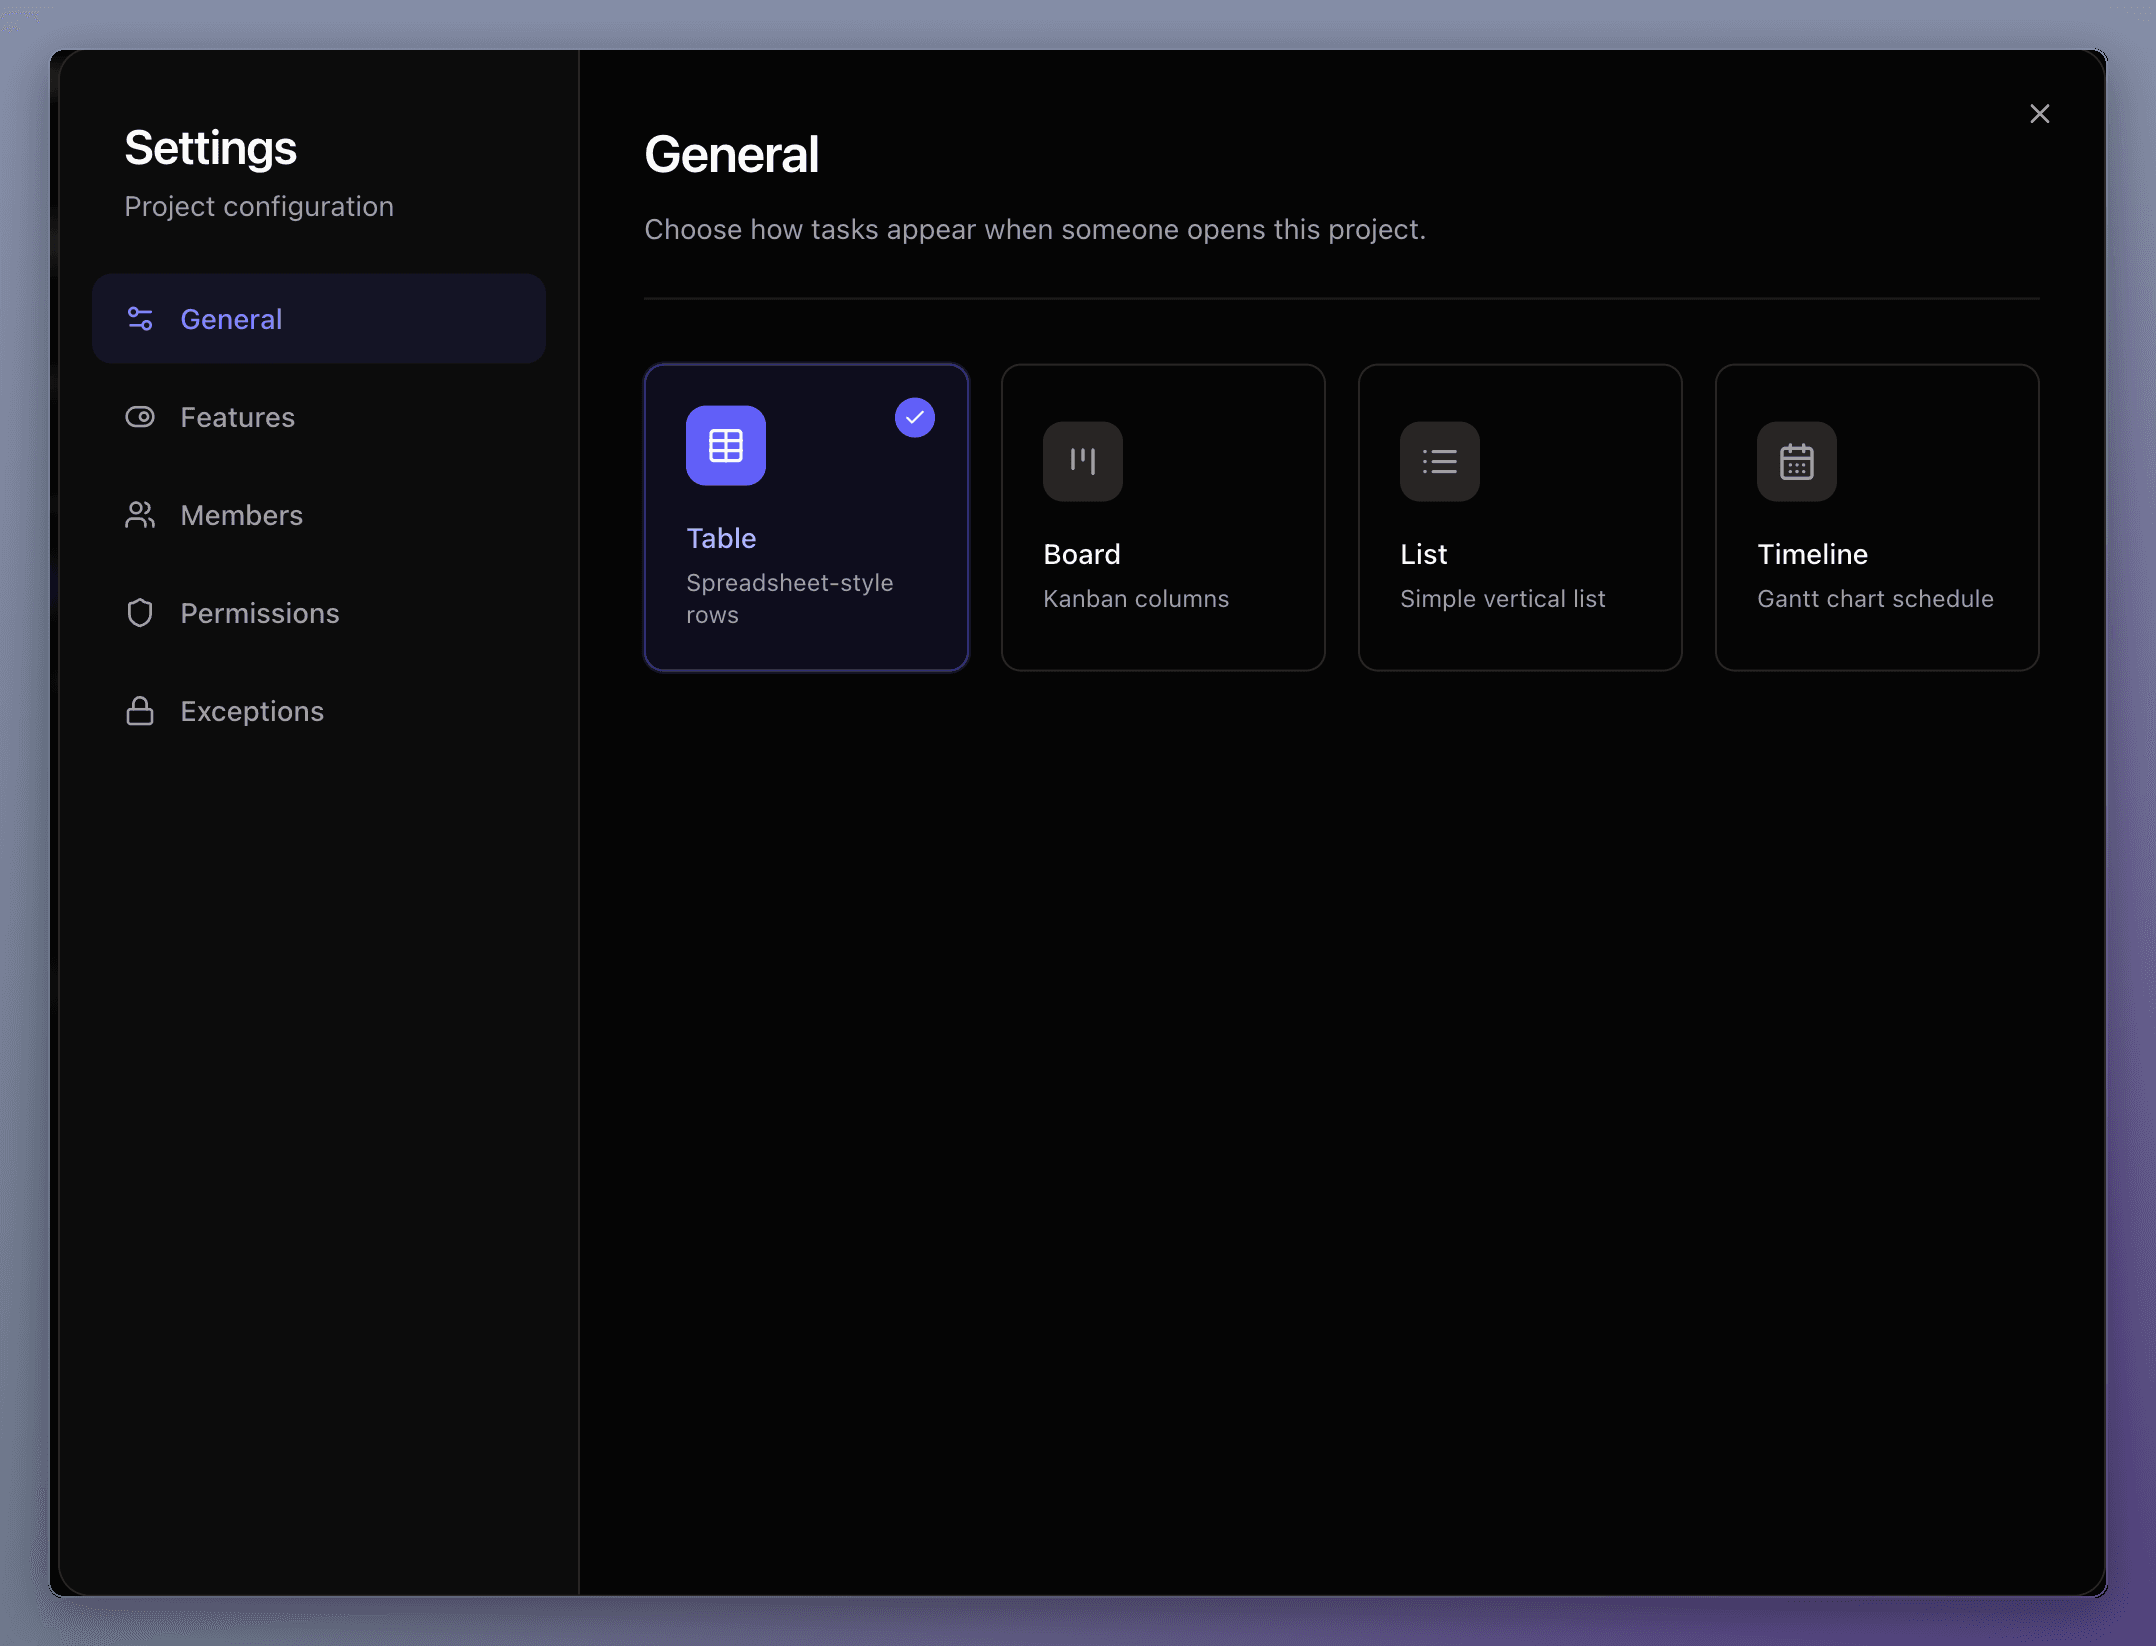
Task: Open the Exceptions section
Action: [318, 711]
